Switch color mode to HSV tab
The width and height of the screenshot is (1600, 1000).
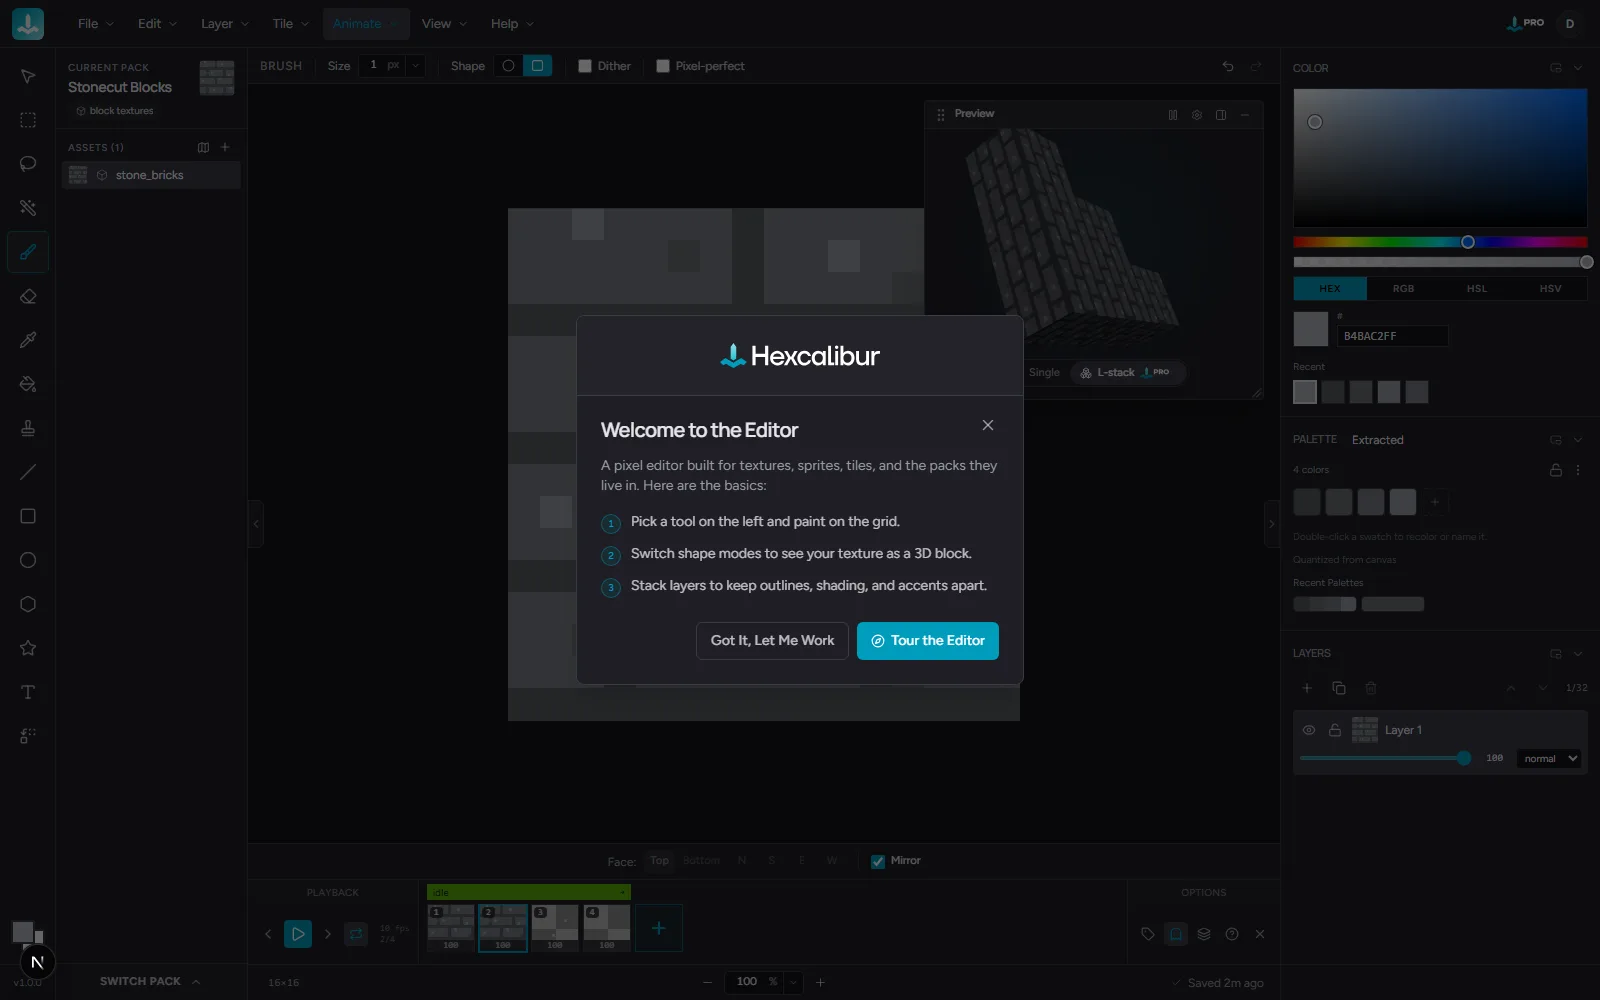click(x=1550, y=289)
